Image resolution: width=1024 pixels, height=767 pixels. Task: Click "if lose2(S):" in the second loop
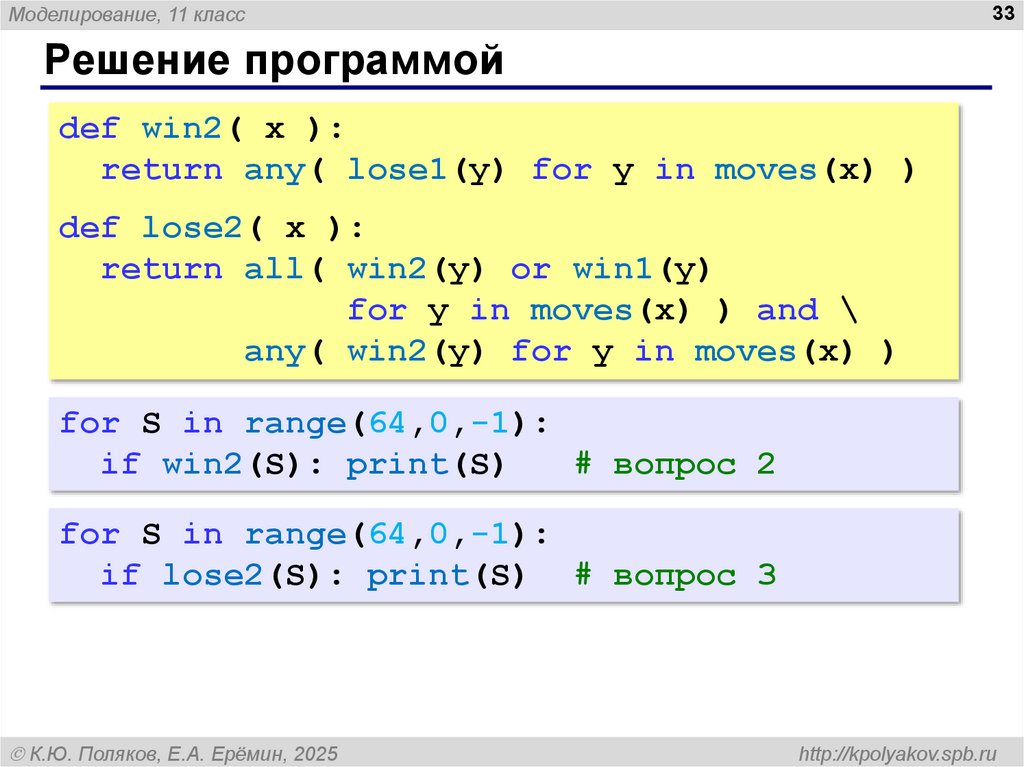pyautogui.click(x=221, y=576)
